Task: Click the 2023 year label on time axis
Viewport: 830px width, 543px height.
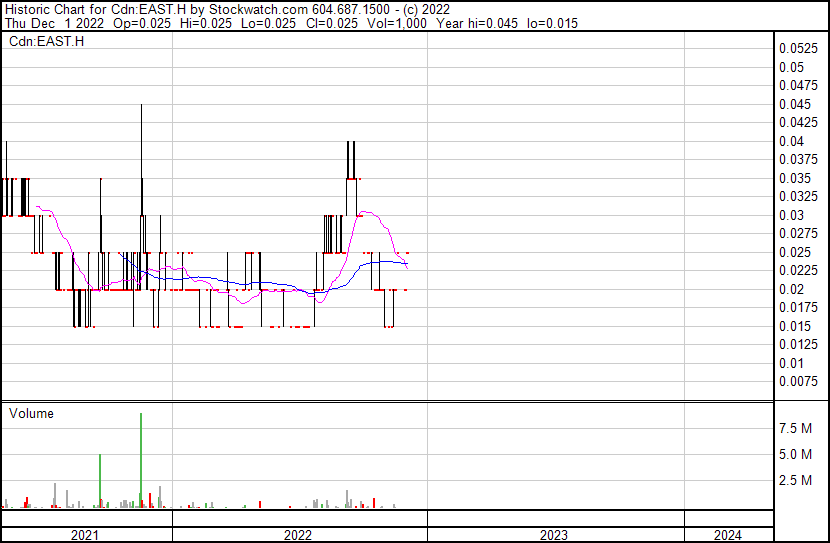Action: (x=554, y=535)
